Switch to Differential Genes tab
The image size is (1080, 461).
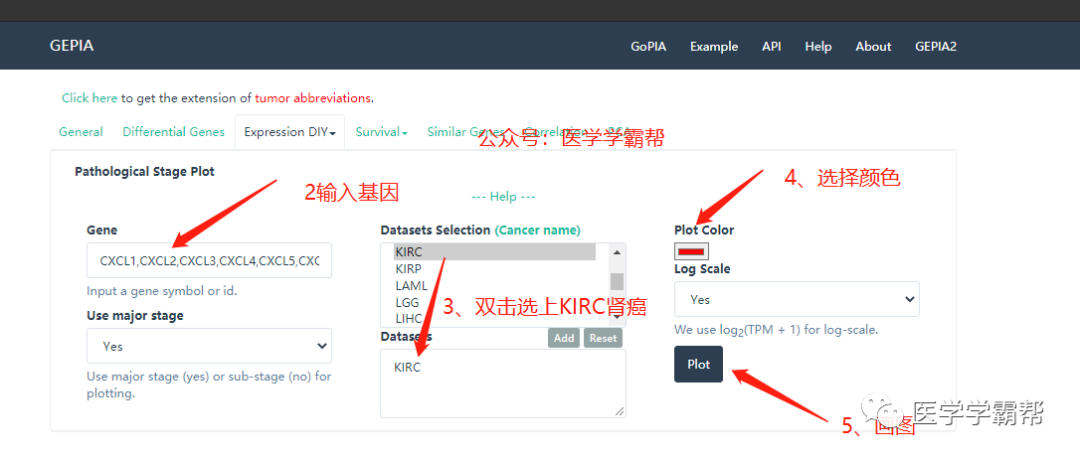pyautogui.click(x=174, y=132)
